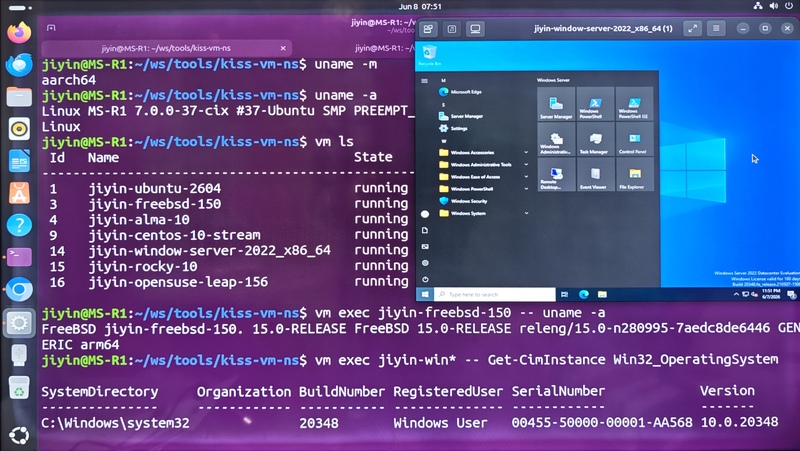The width and height of the screenshot is (800, 451).
Task: Launch LibreOffice Writer from the dock
Action: (x=19, y=161)
